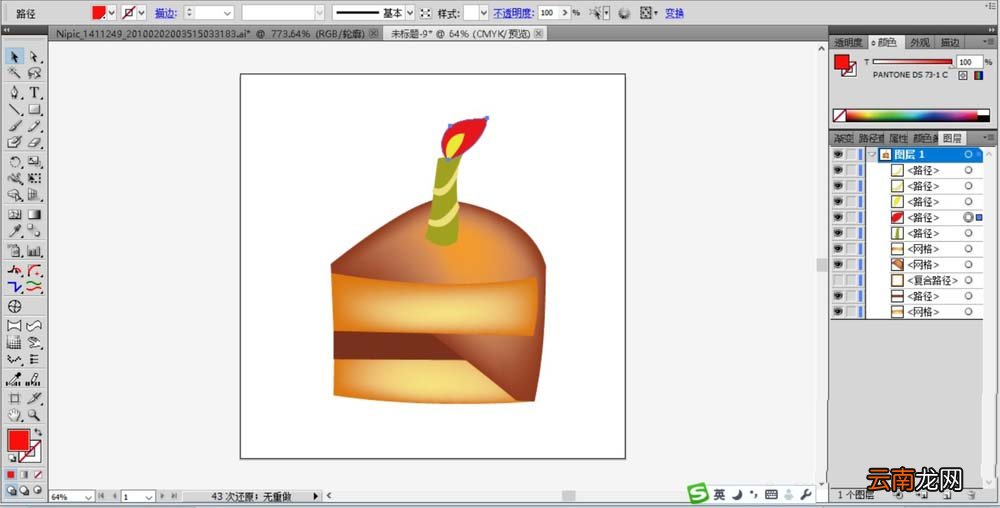
Task: Collapse the 图层 1 disclosure triangle
Action: (872, 154)
